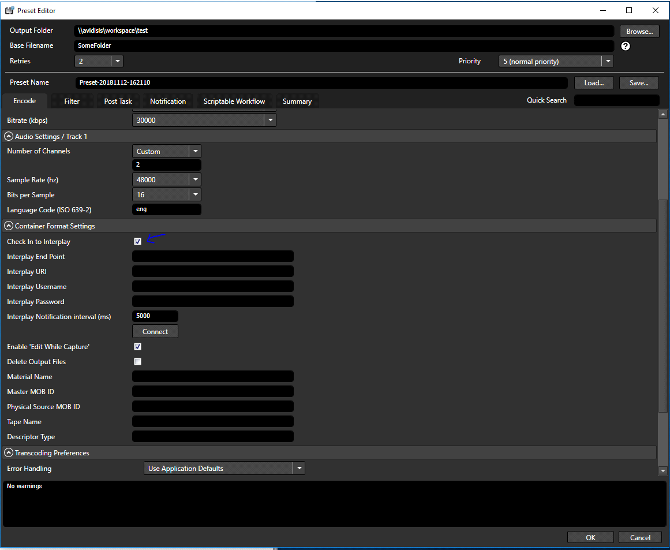The image size is (670, 550).
Task: Click the custom channels value field
Action: pyautogui.click(x=167, y=165)
